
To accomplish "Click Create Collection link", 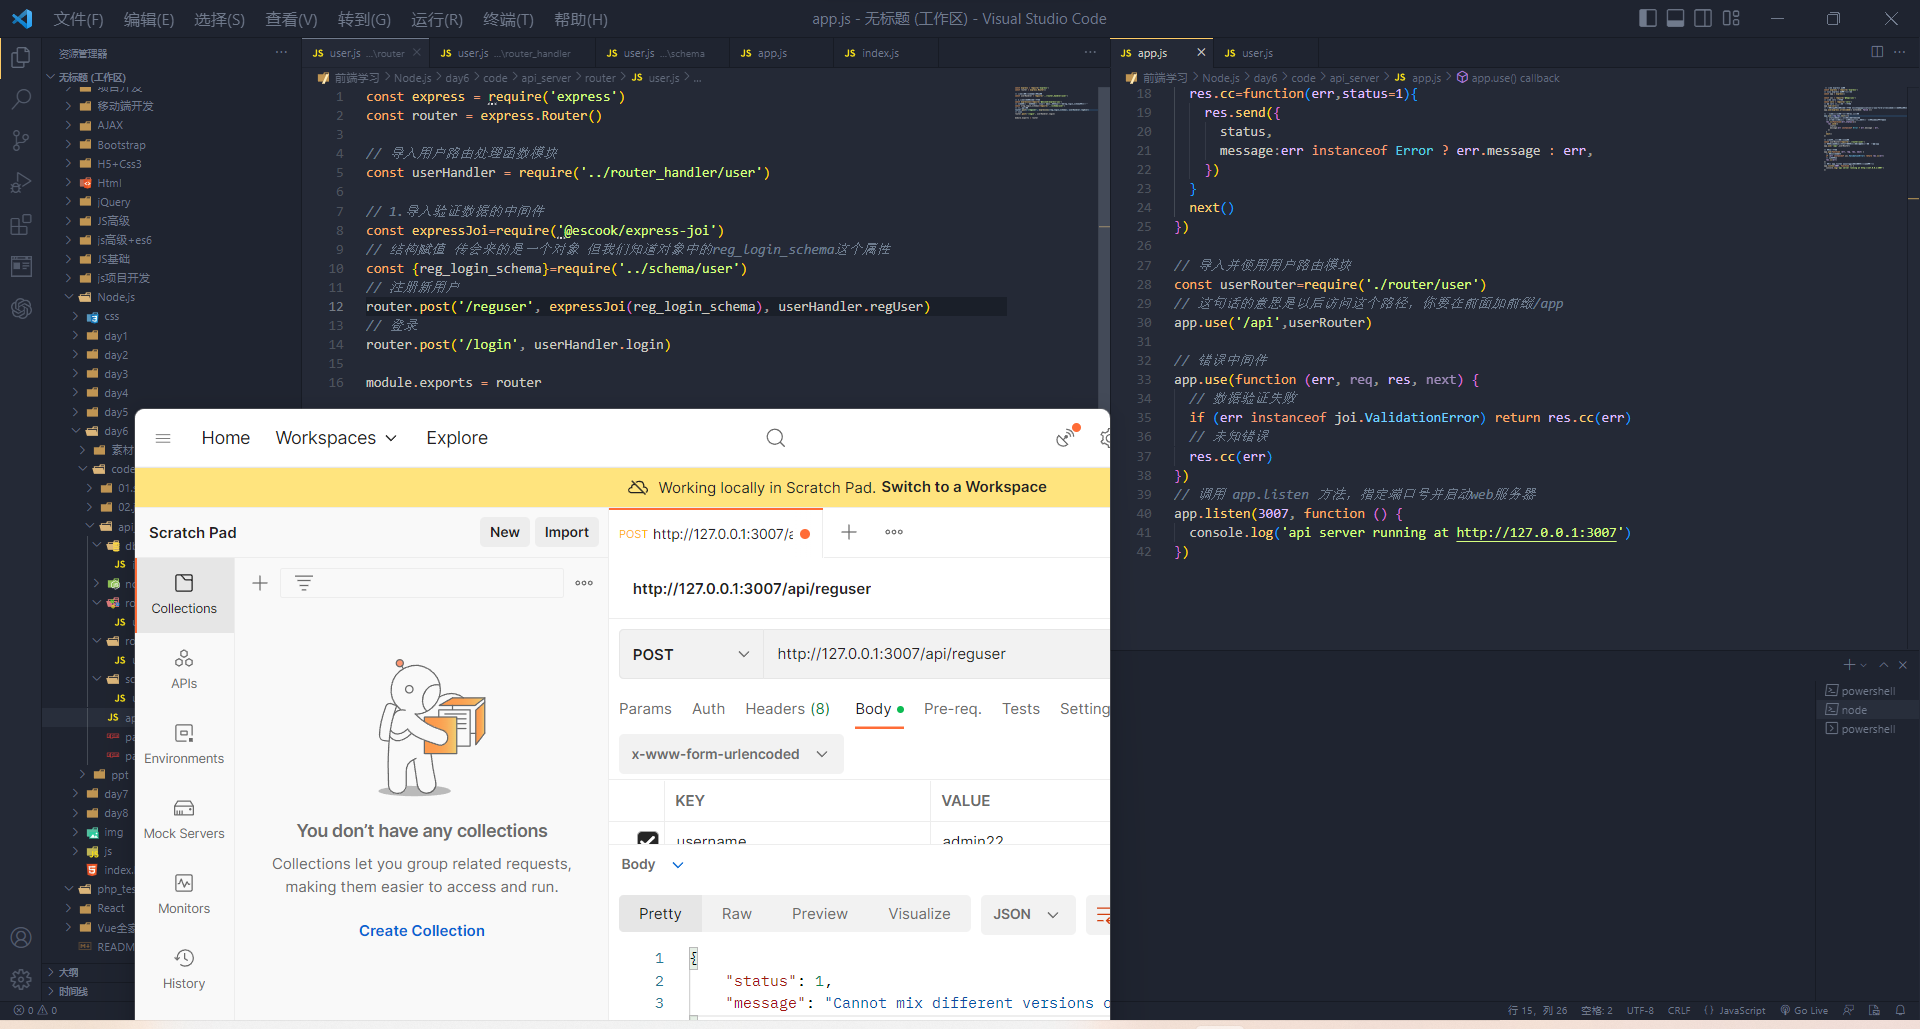I will [422, 931].
